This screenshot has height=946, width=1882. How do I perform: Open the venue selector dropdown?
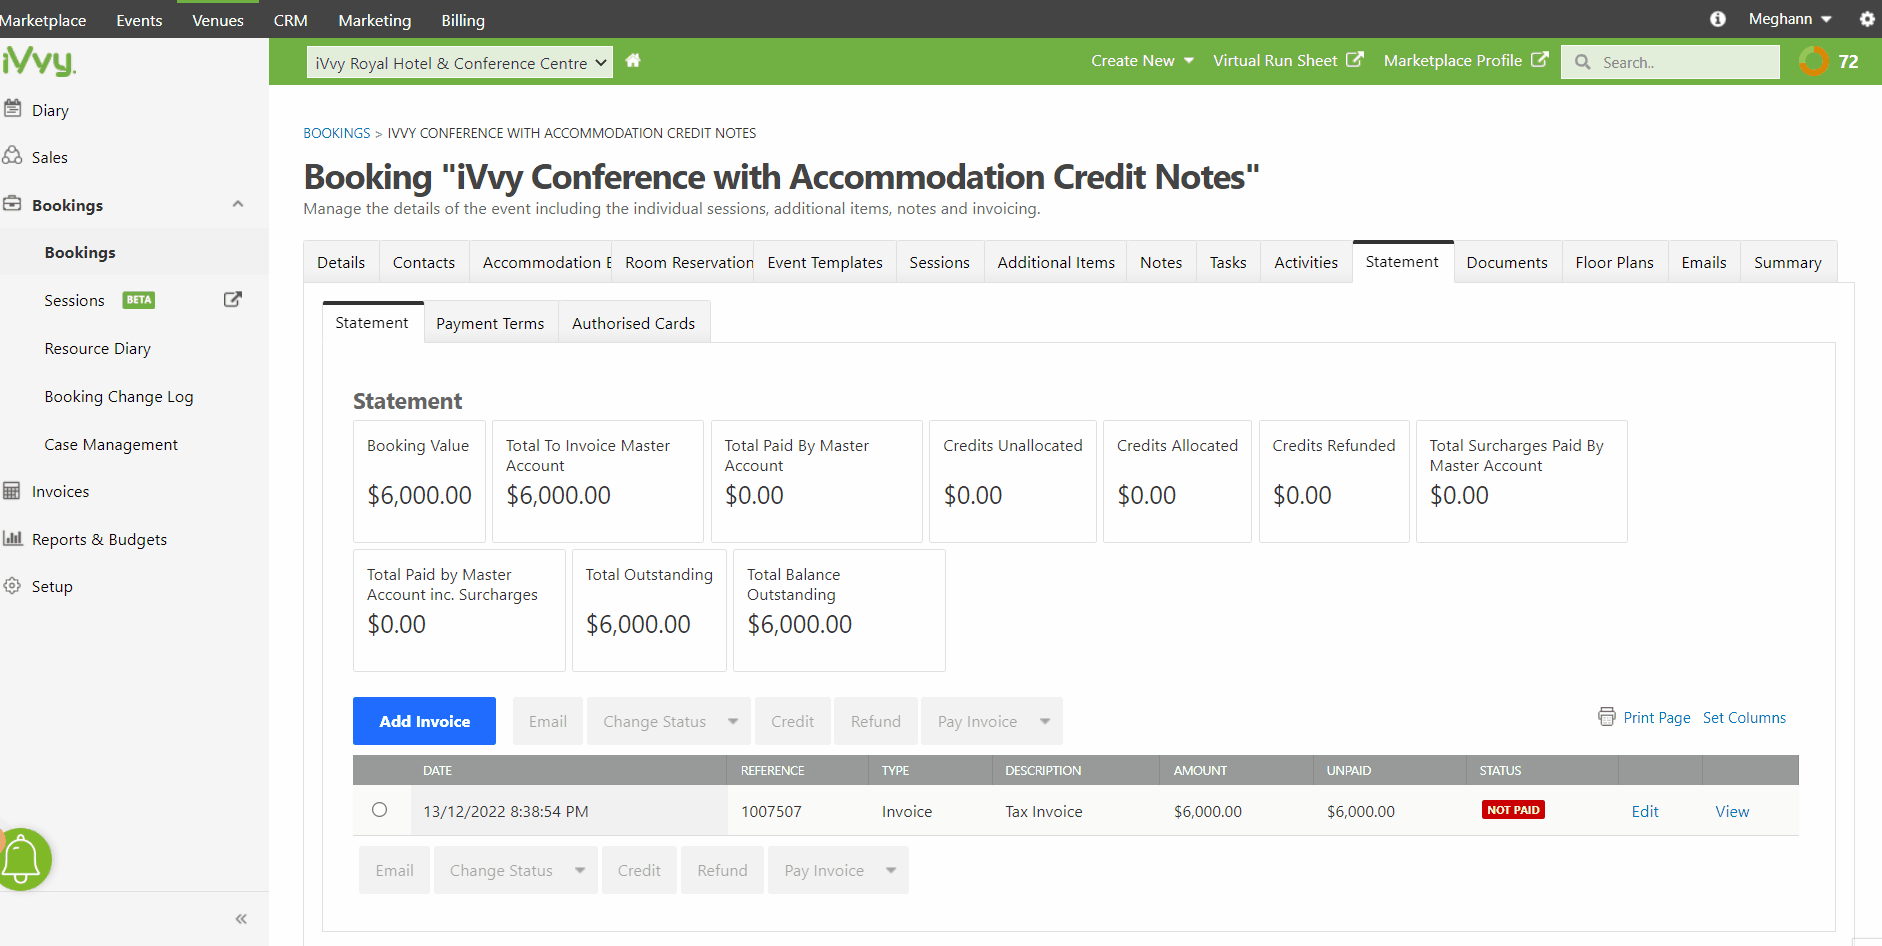(460, 63)
